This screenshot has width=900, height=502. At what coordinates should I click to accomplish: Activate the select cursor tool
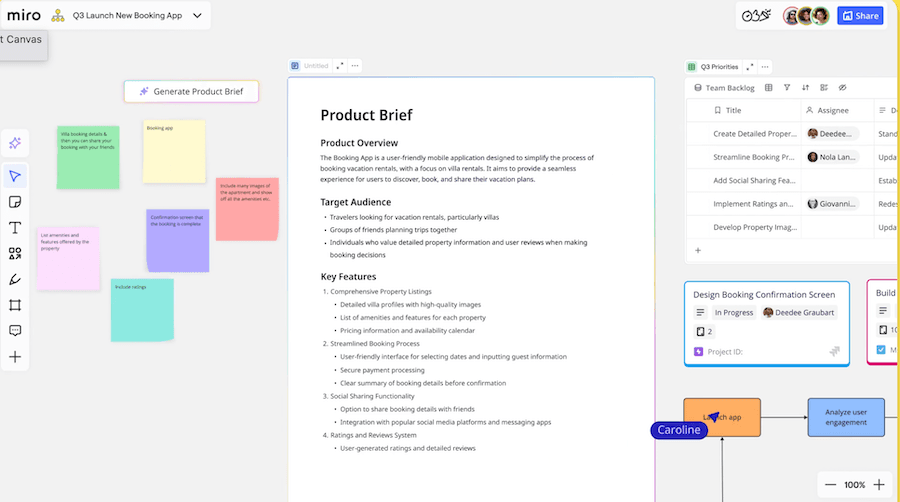coord(15,177)
